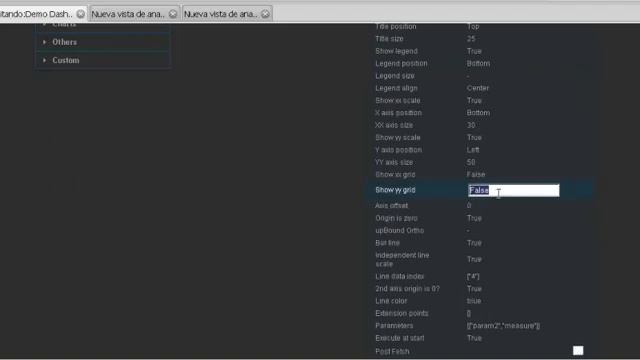Toggle Execute at start value True
Screen dimensions: 640x360
pos(474,338)
